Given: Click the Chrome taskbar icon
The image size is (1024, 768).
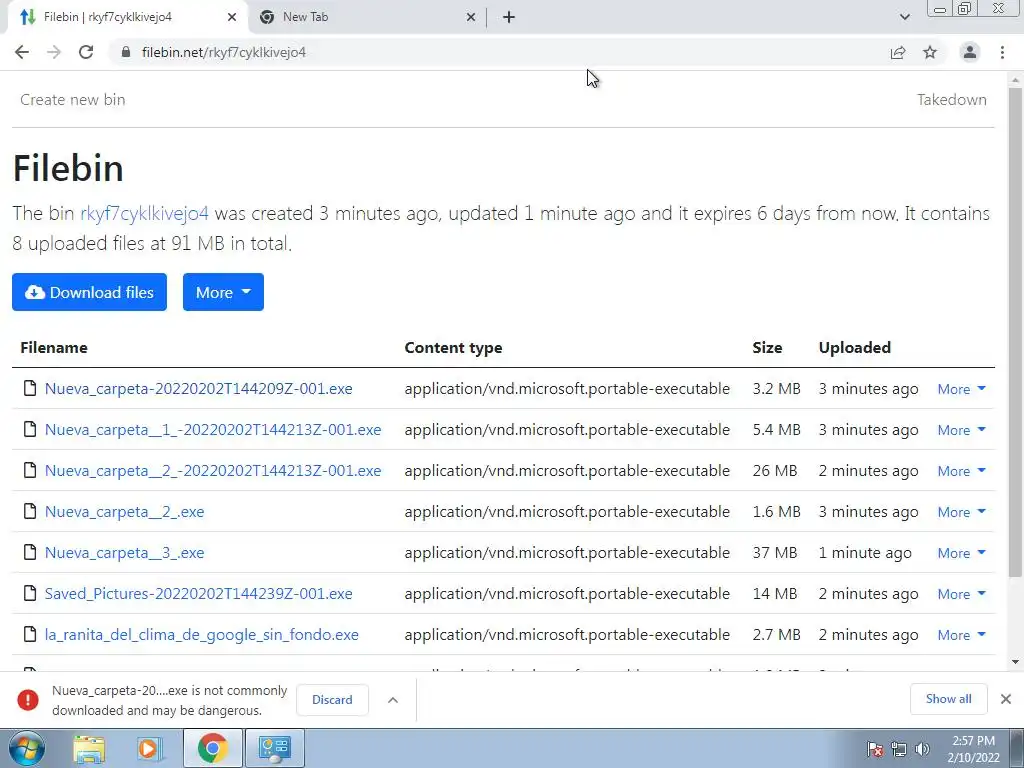Looking at the screenshot, I should (x=212, y=748).
